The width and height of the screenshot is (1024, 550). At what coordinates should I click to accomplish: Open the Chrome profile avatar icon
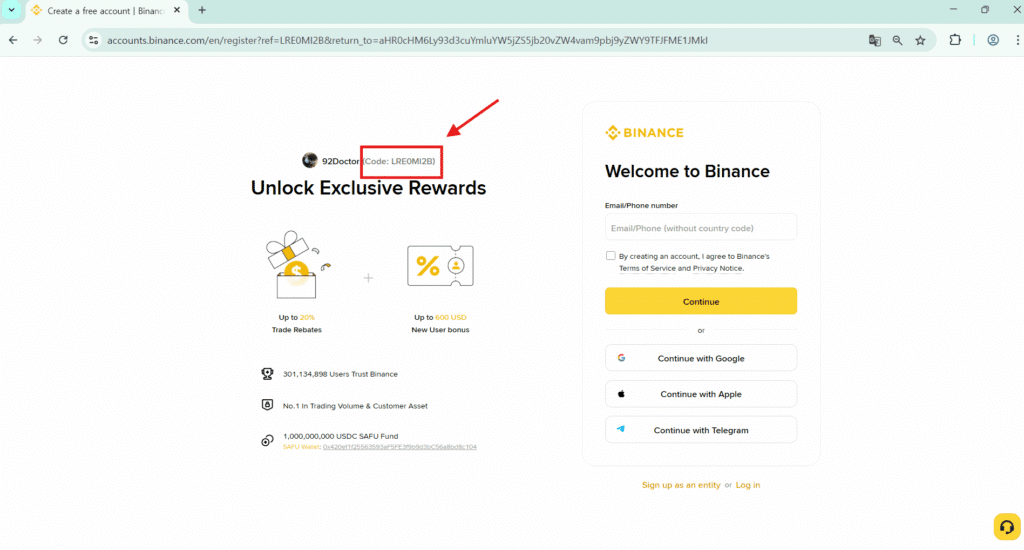(993, 40)
